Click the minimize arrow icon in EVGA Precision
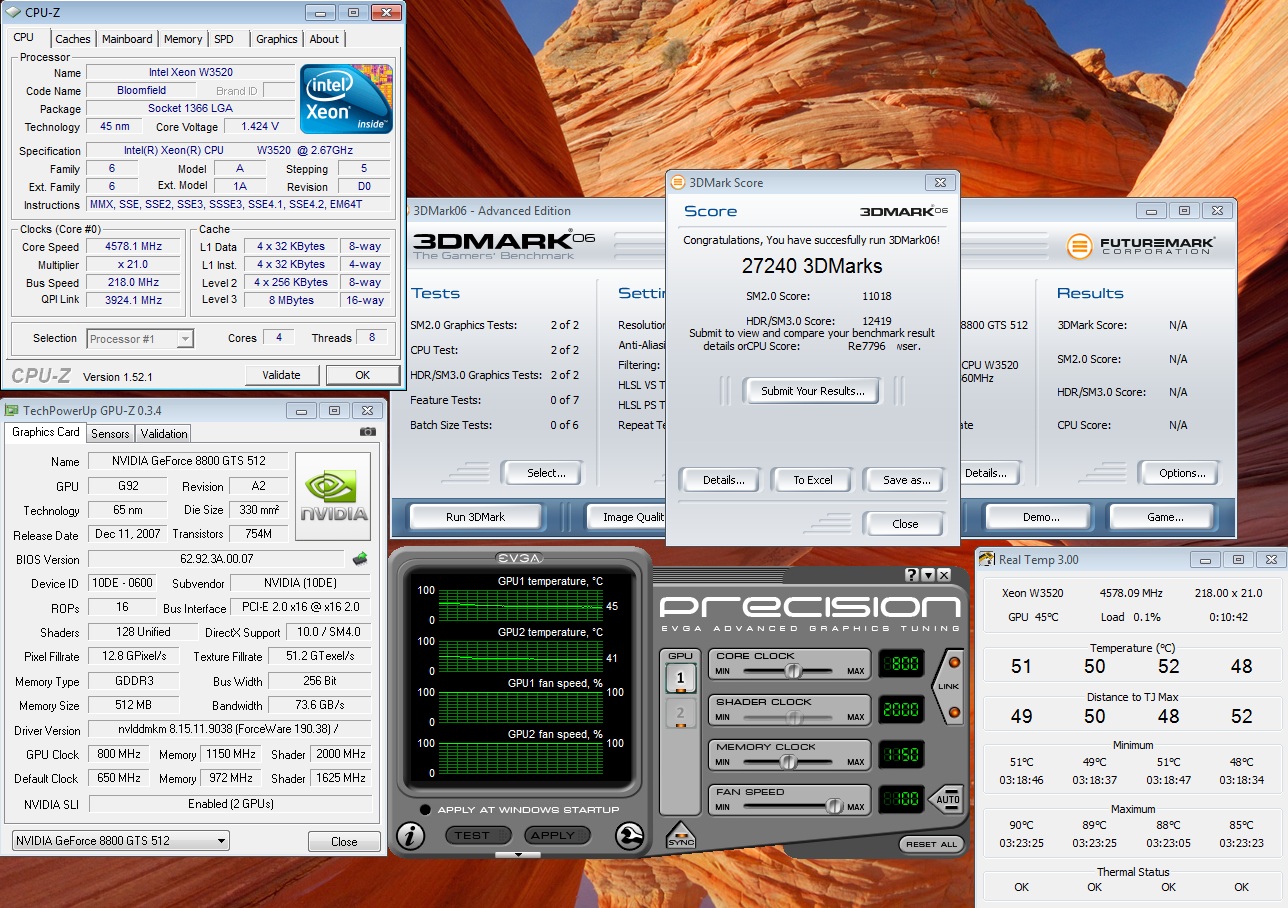Image resolution: width=1288 pixels, height=908 pixels. pos(928,575)
